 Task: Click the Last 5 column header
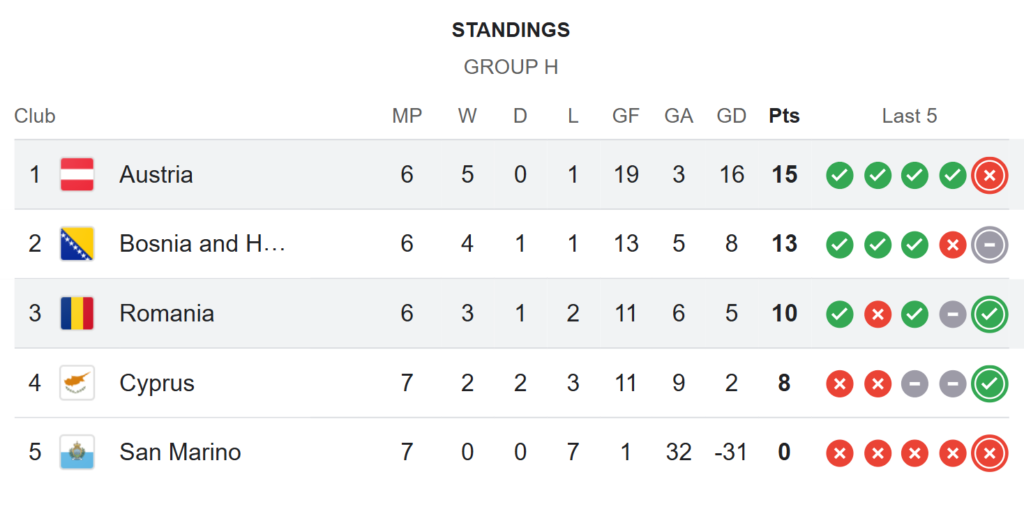[909, 116]
